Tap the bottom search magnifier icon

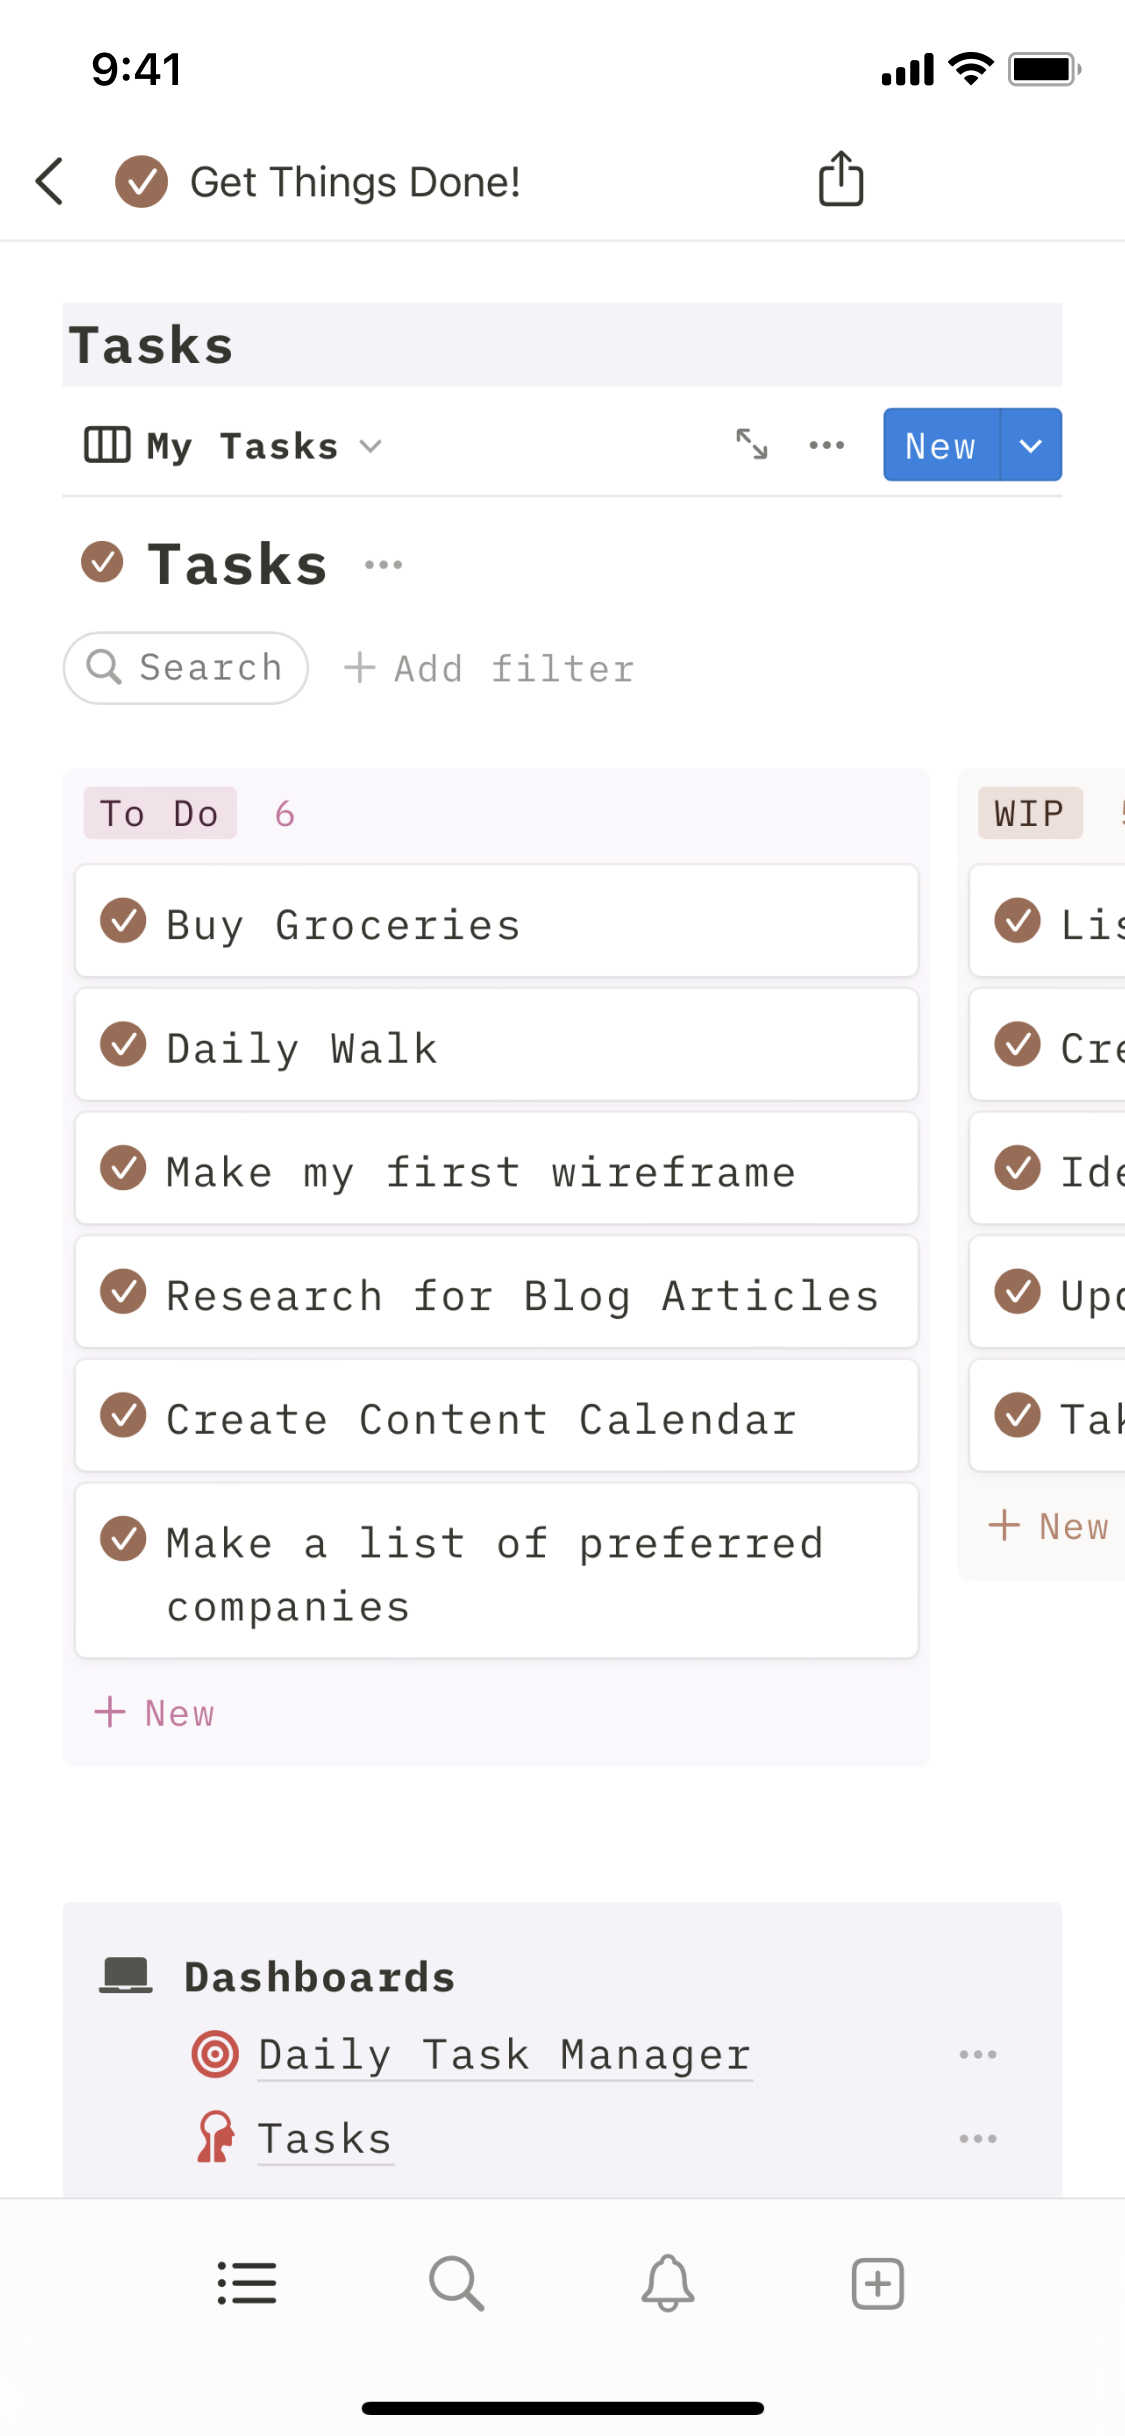456,2283
